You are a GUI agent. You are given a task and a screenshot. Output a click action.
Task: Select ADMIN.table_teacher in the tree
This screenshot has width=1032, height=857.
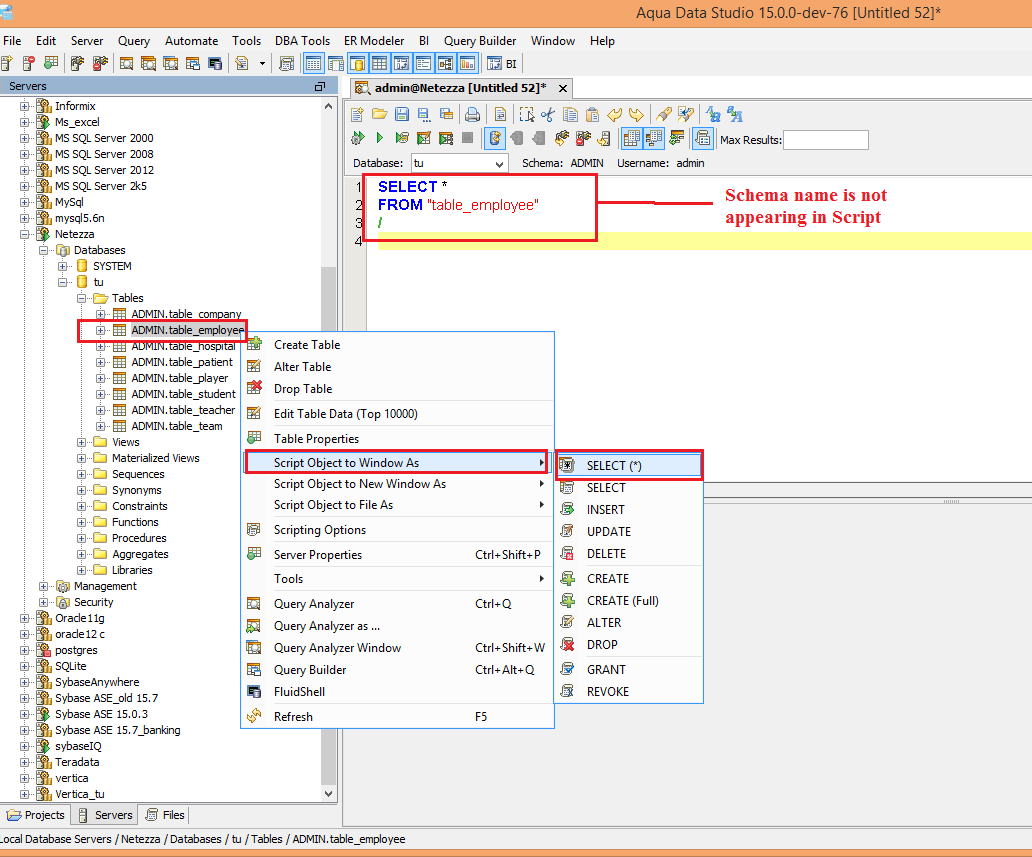183,410
